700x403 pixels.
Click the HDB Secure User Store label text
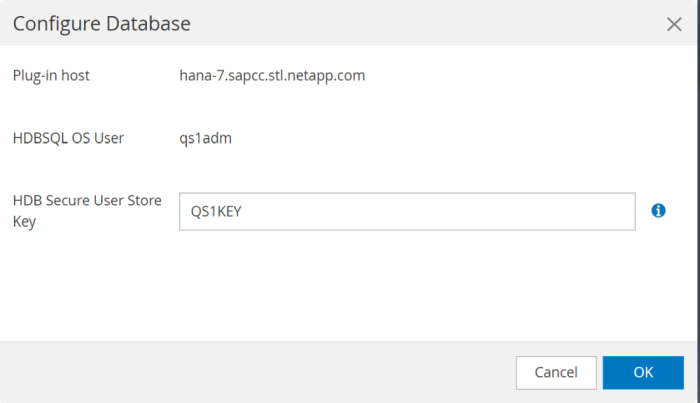pos(85,201)
